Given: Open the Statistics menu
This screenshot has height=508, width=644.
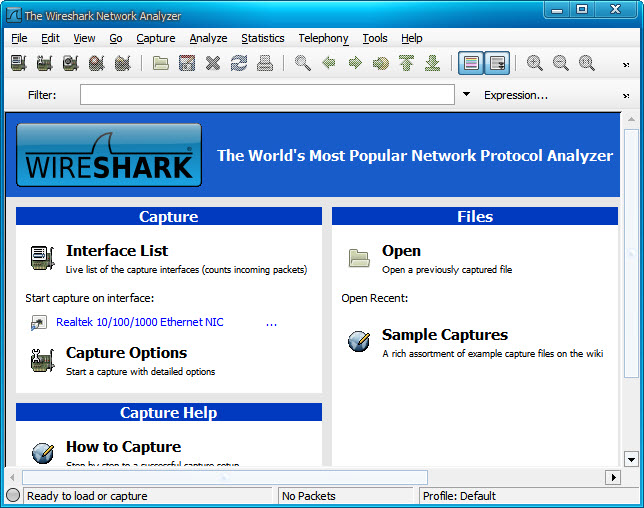Looking at the screenshot, I should coord(263,38).
